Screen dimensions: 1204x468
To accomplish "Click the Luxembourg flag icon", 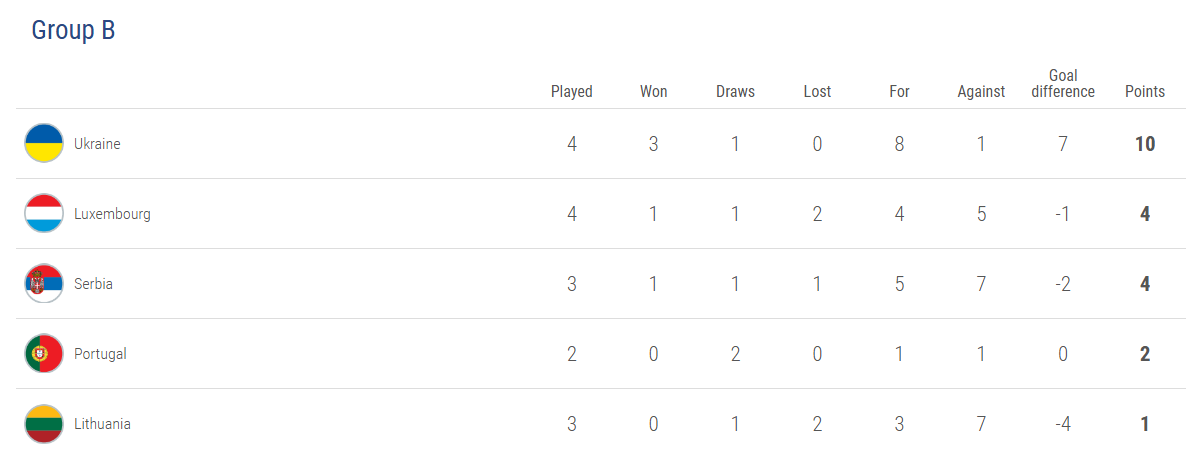I will click(x=44, y=214).
